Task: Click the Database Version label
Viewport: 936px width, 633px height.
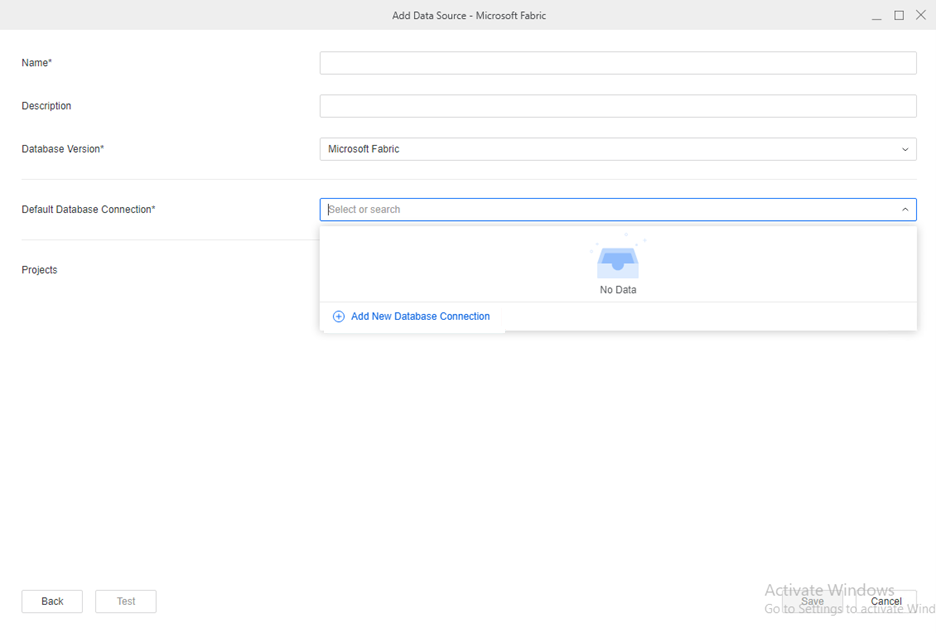Action: coord(63,149)
